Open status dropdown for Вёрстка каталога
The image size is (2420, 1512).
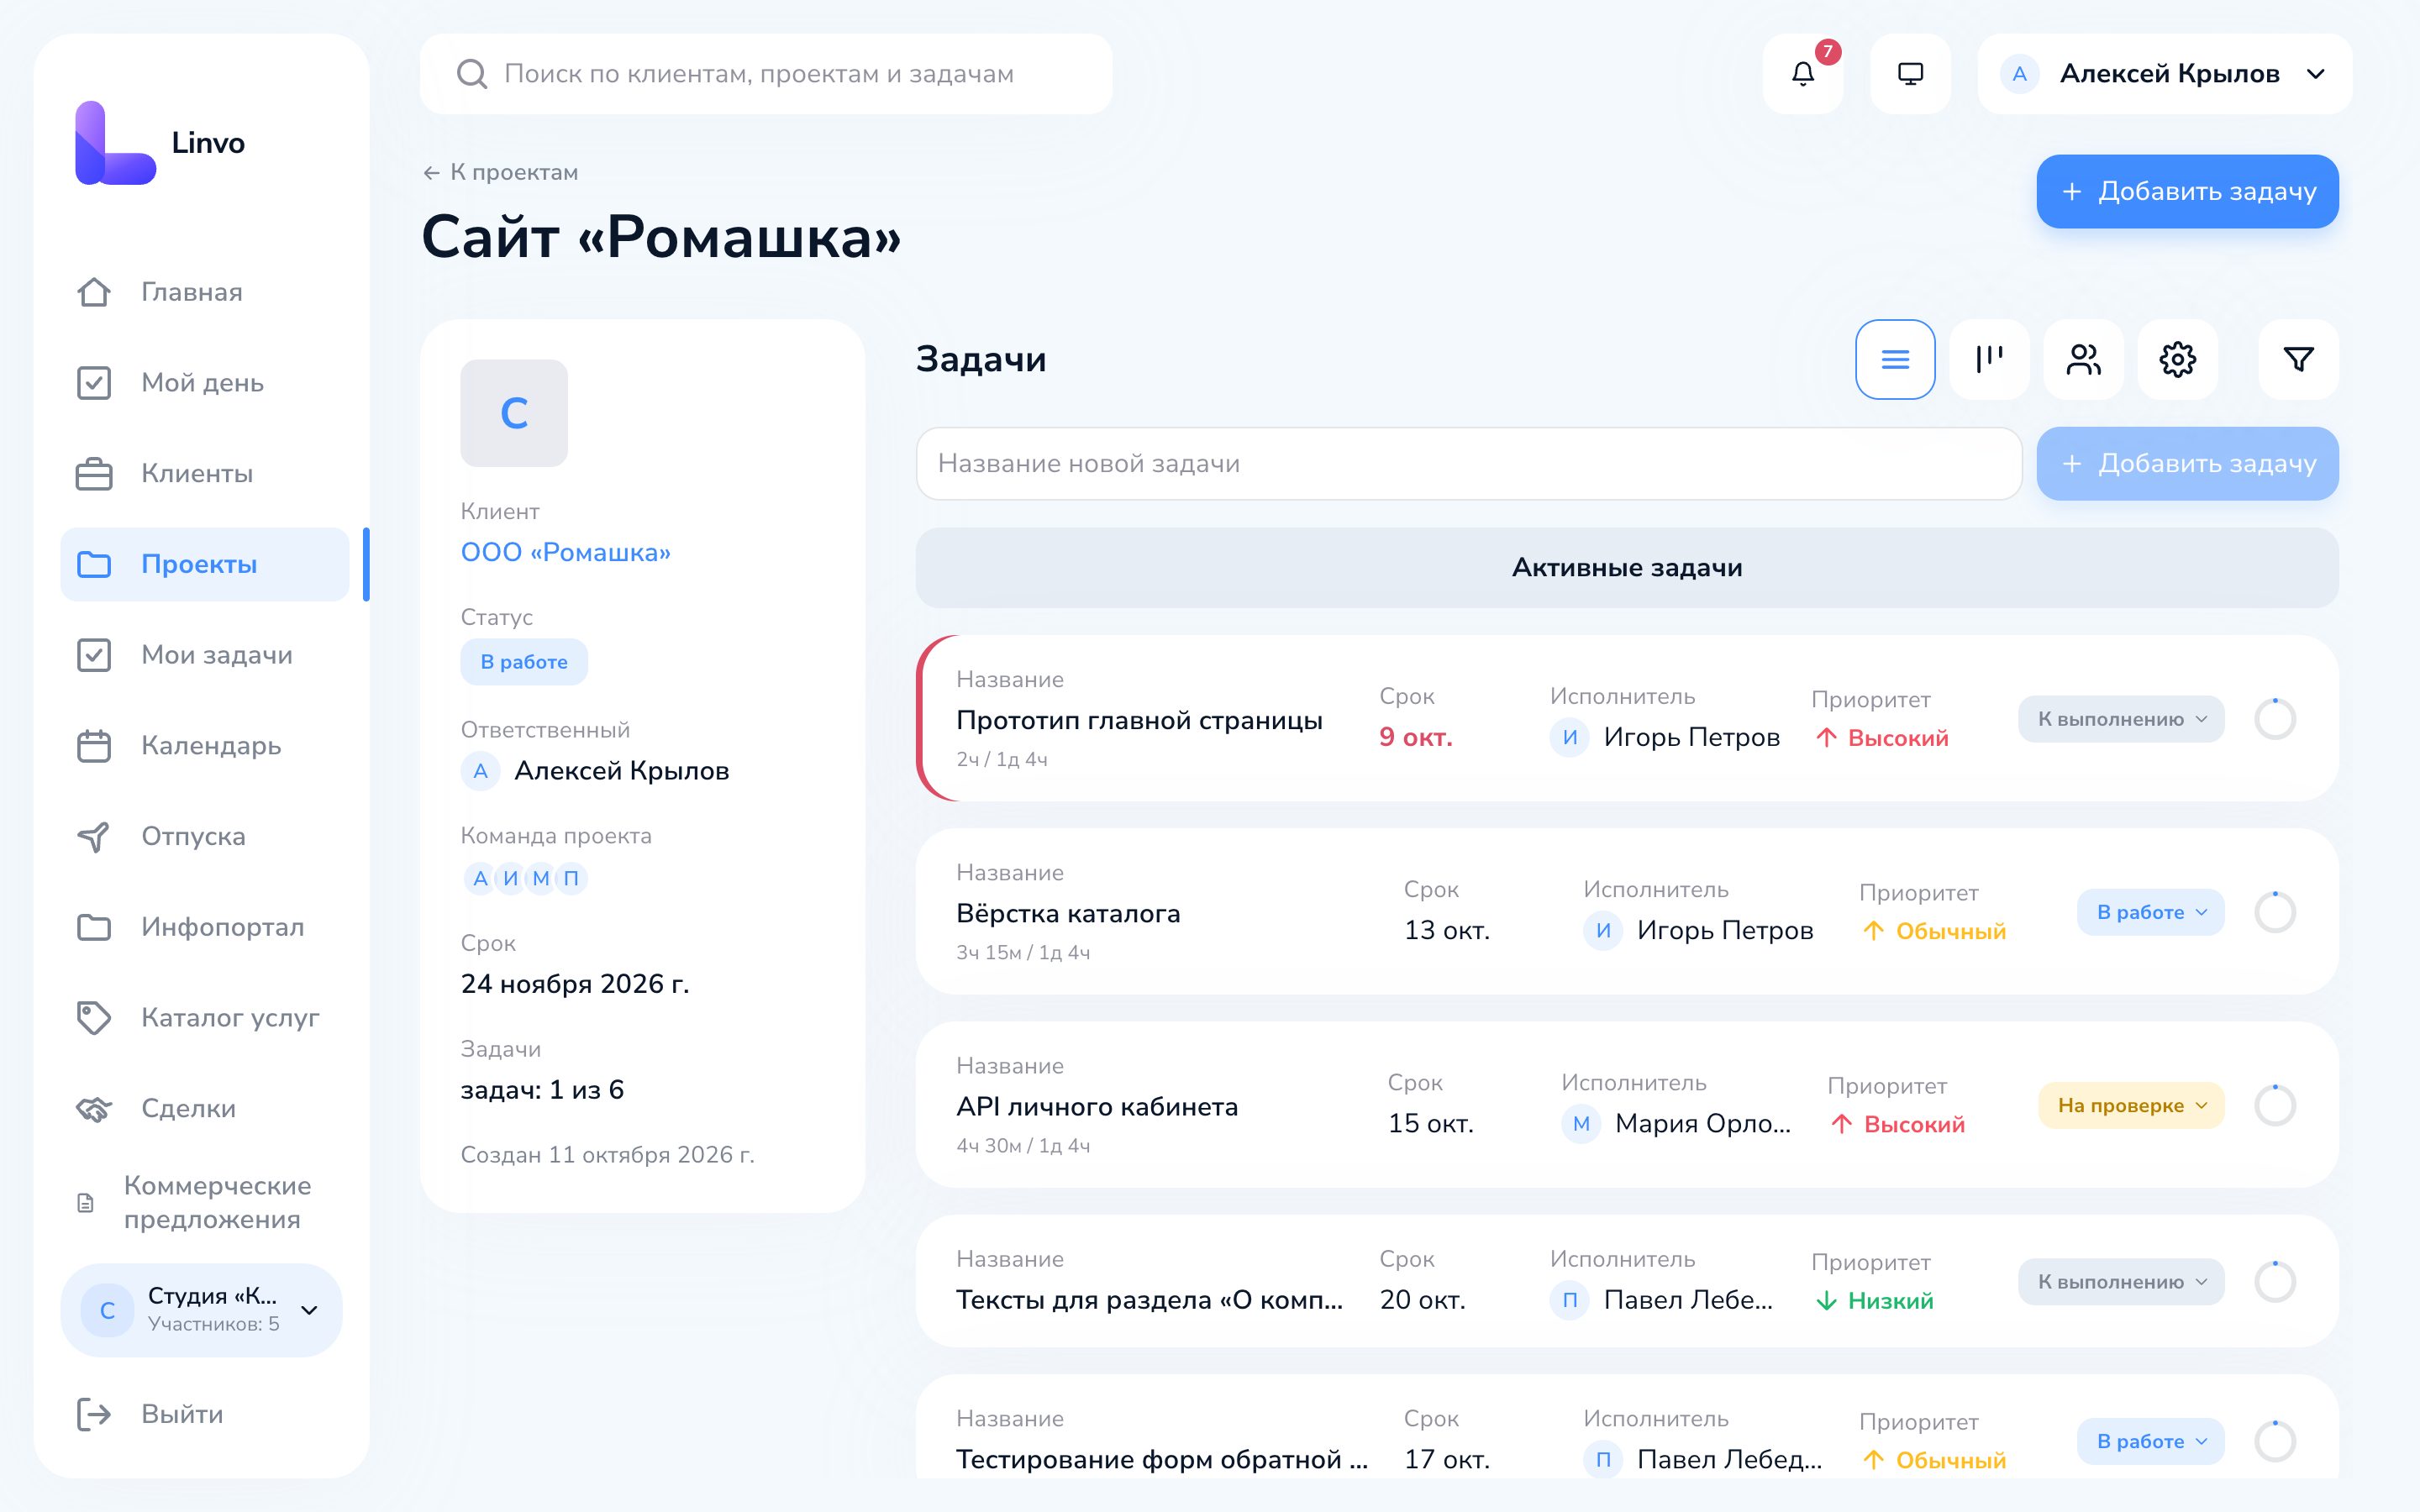[2151, 912]
